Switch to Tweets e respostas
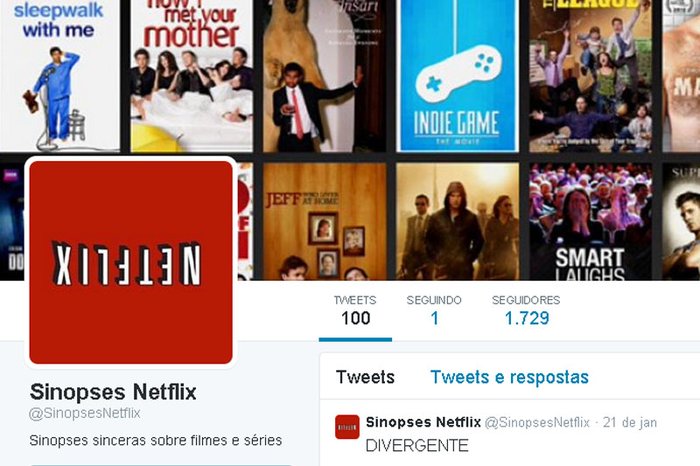700x466 pixels. (509, 377)
